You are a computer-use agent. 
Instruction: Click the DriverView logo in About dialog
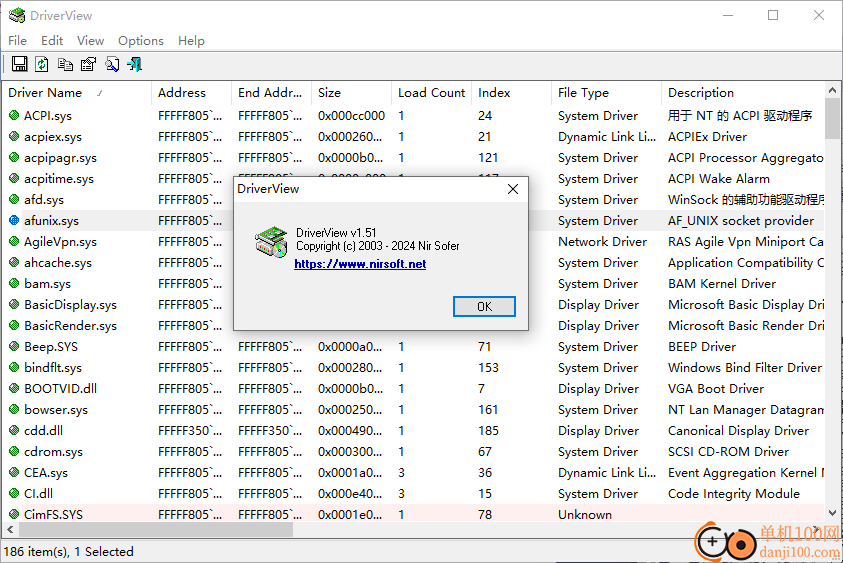pos(271,242)
